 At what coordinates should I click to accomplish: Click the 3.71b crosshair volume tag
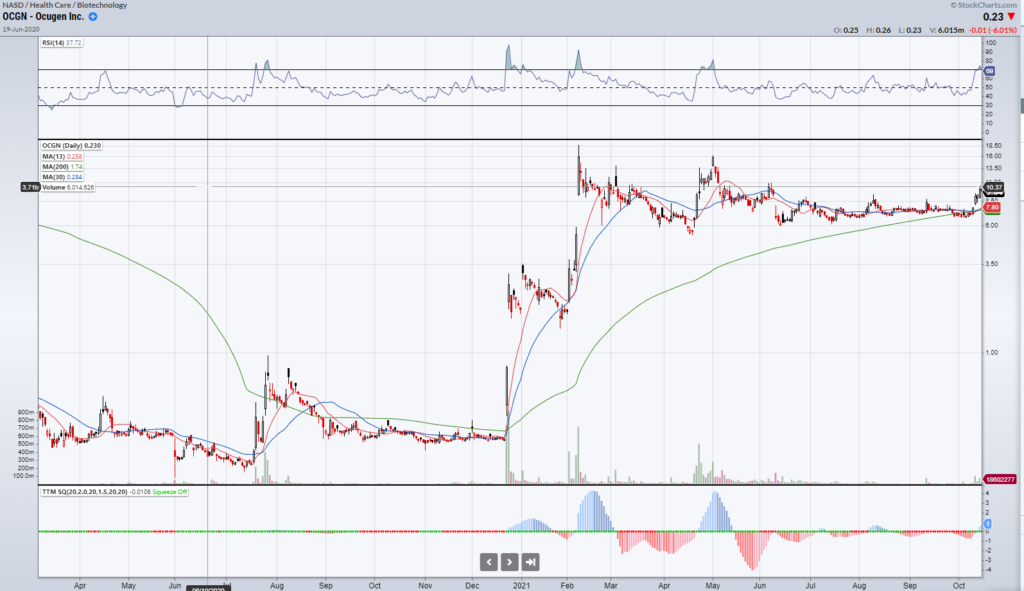pos(30,187)
